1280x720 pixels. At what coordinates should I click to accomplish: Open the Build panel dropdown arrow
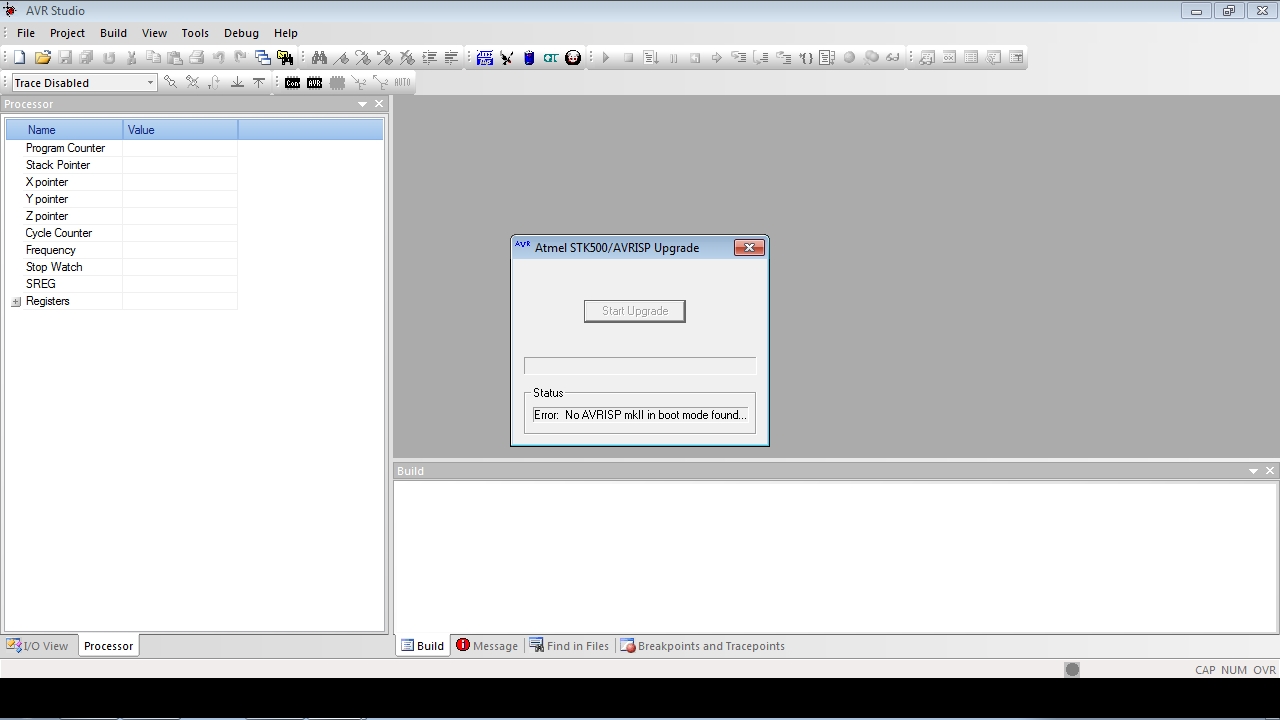(x=1253, y=471)
